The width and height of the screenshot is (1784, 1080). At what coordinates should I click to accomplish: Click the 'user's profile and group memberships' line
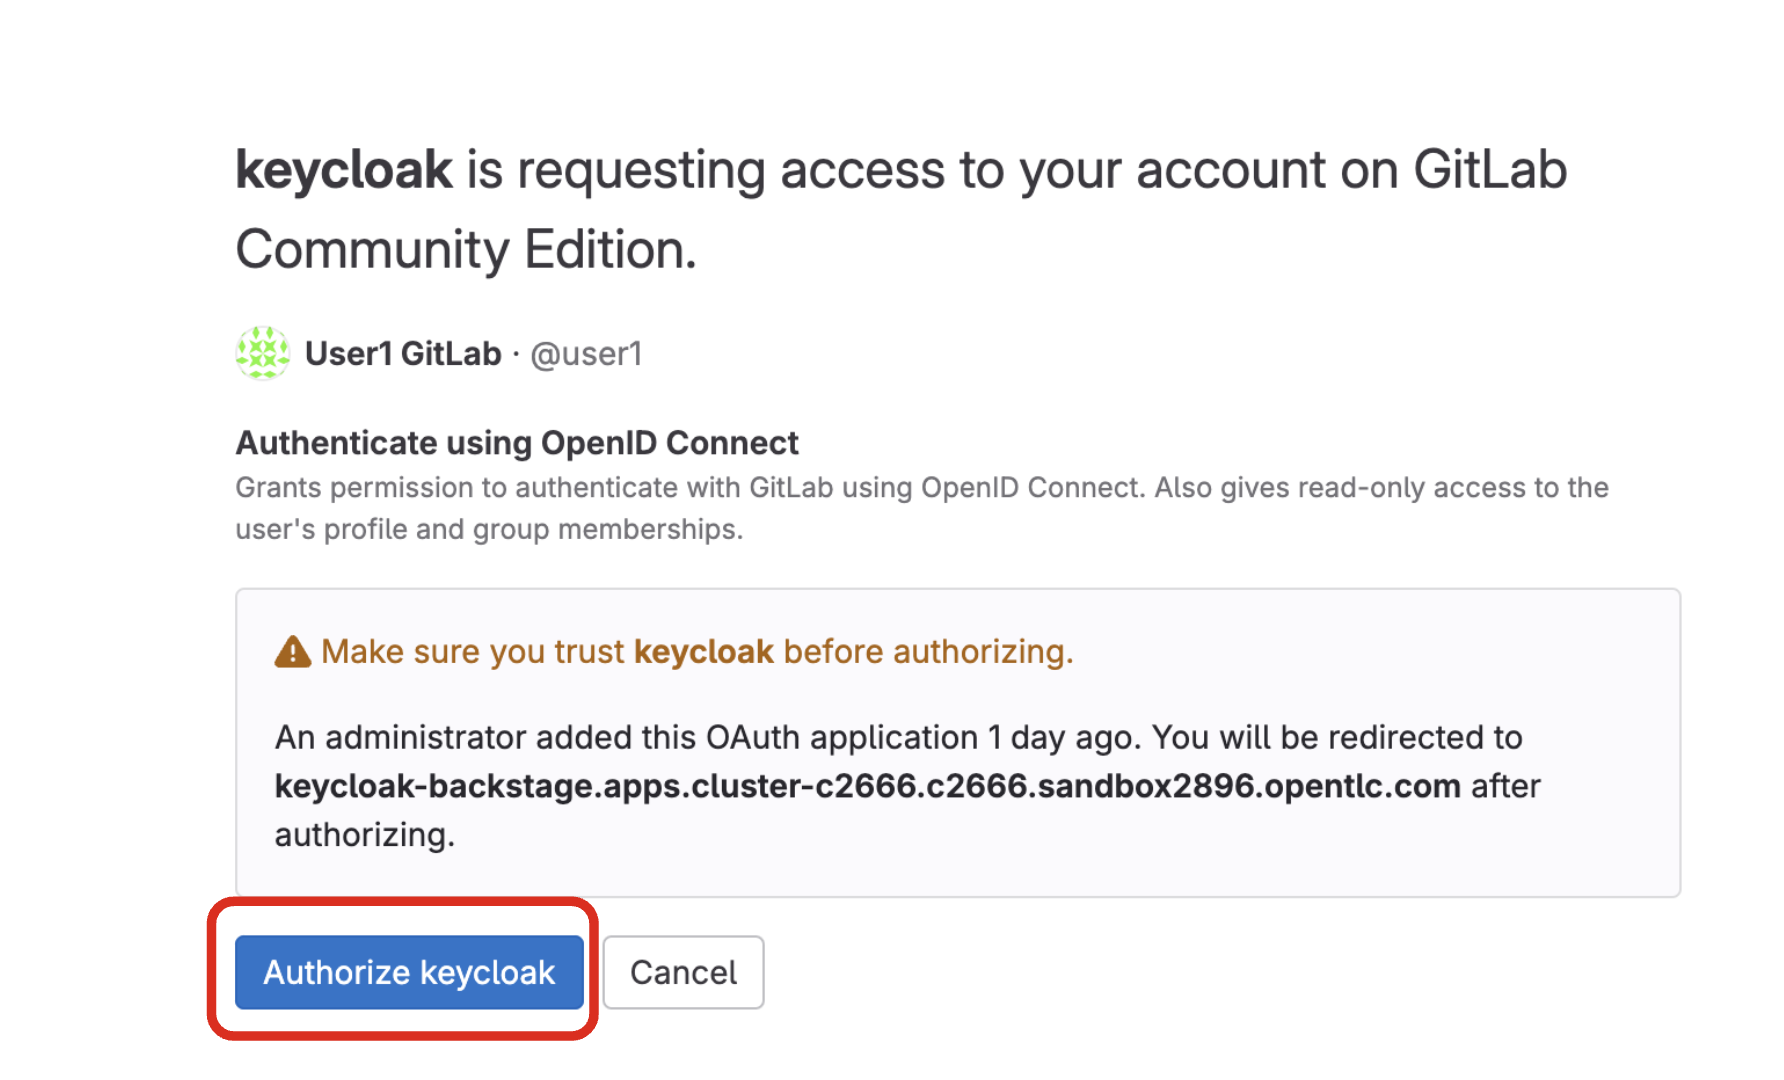coord(488,529)
